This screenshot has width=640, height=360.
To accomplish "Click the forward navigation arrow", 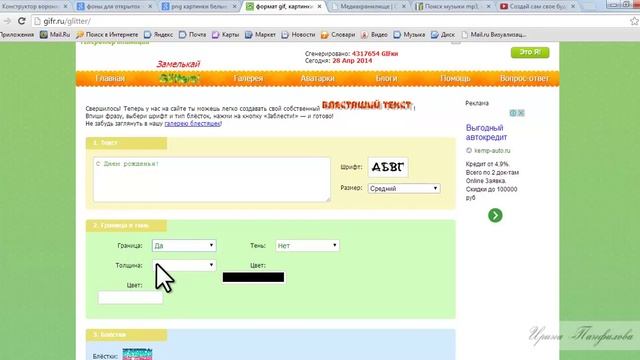I will [7, 21].
